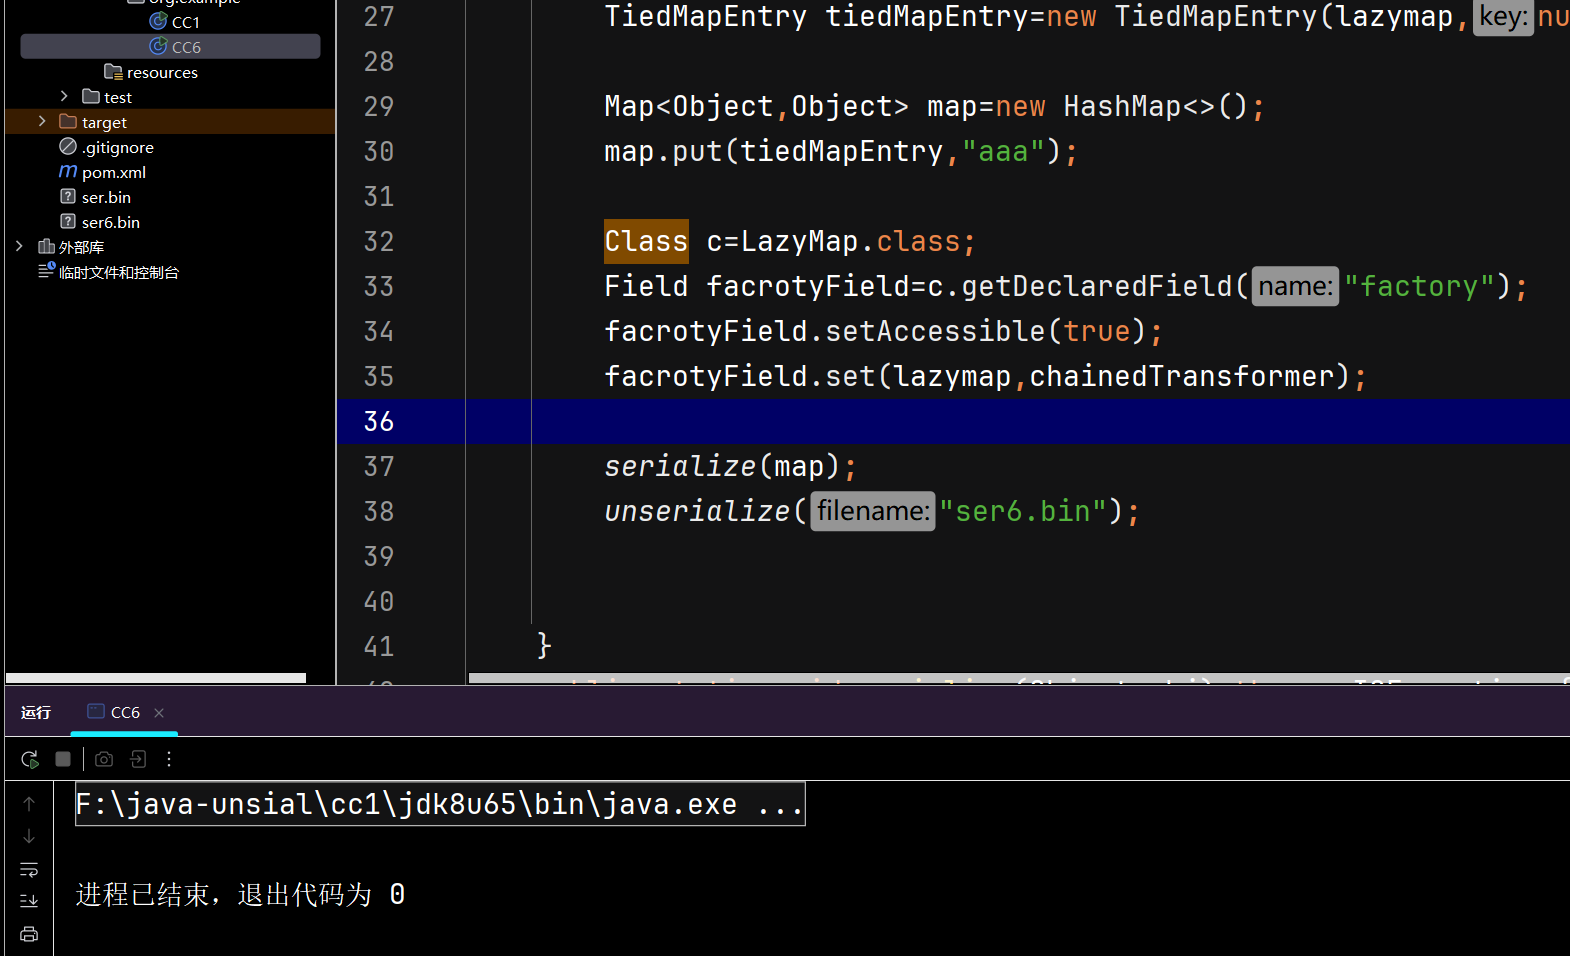Click the 进程已结束 exit code message
This screenshot has width=1570, height=956.
coord(241,894)
